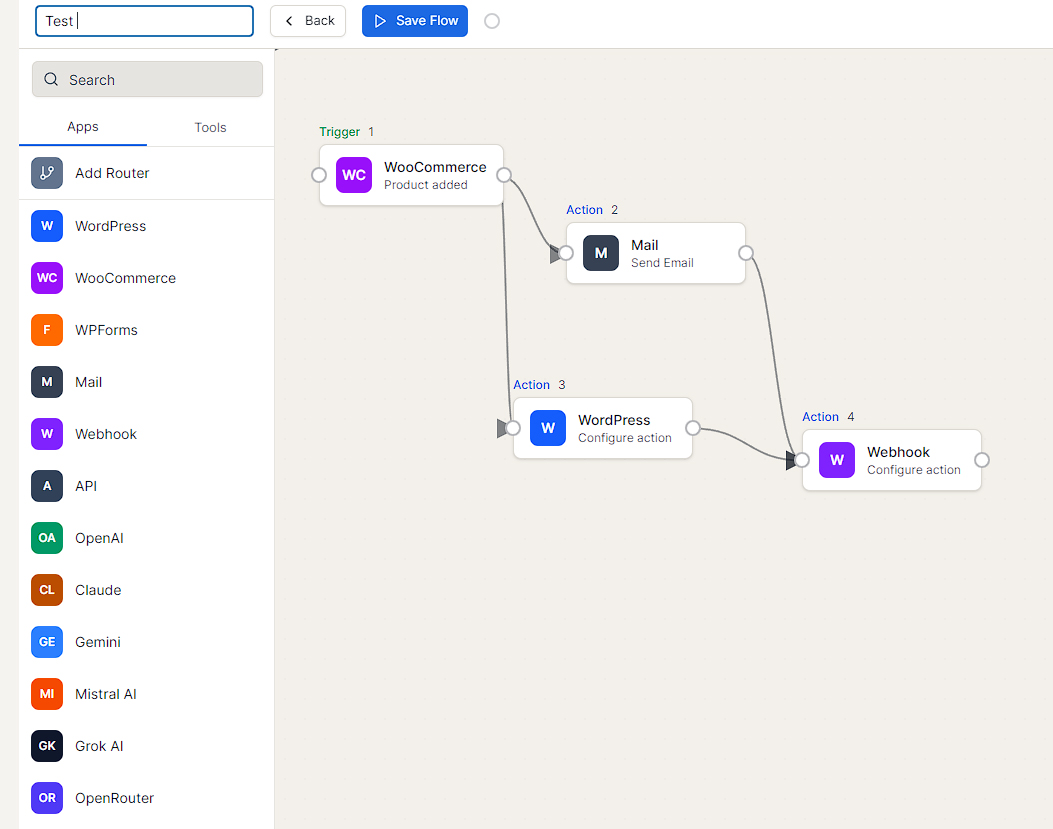The width and height of the screenshot is (1053, 829).
Task: Open the Mail Send Email node
Action: pos(656,253)
